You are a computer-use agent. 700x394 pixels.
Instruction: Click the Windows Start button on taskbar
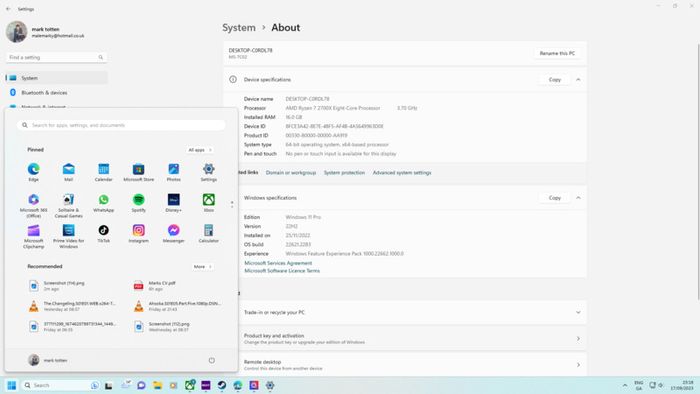pos(12,385)
